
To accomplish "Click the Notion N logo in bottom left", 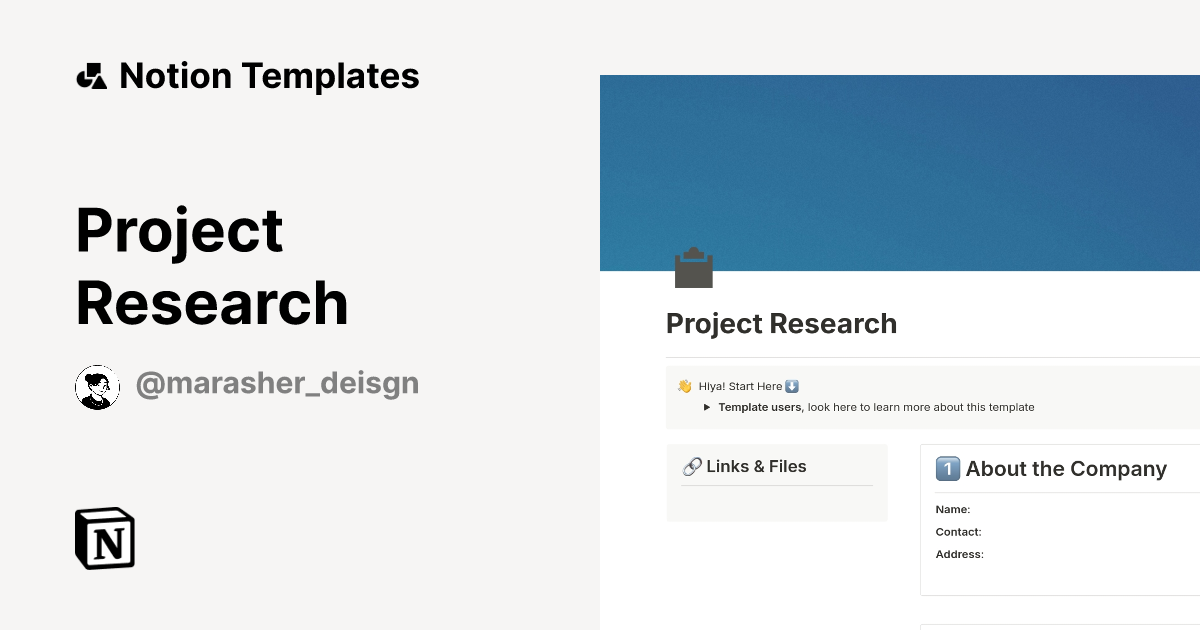I will click(103, 538).
